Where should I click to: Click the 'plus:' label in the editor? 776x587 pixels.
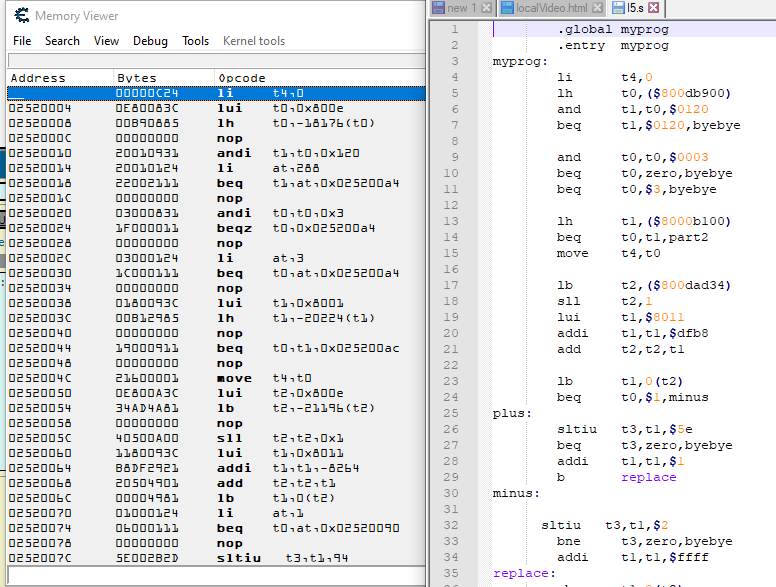512,413
